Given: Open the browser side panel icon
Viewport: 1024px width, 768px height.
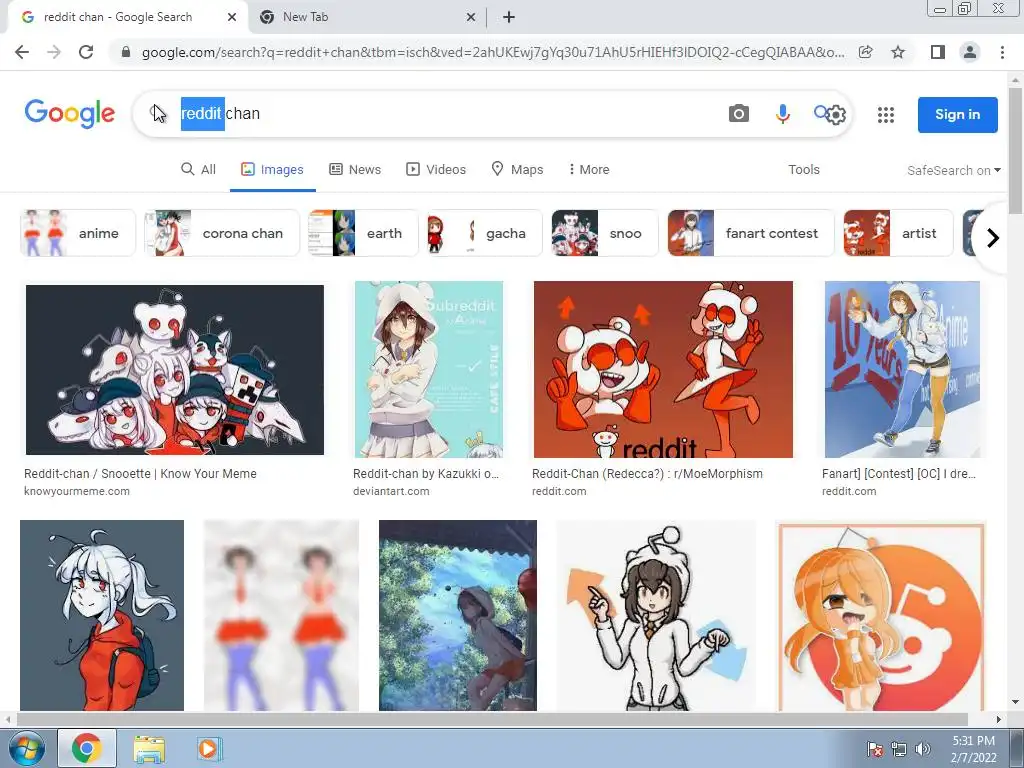Looking at the screenshot, I should [938, 52].
